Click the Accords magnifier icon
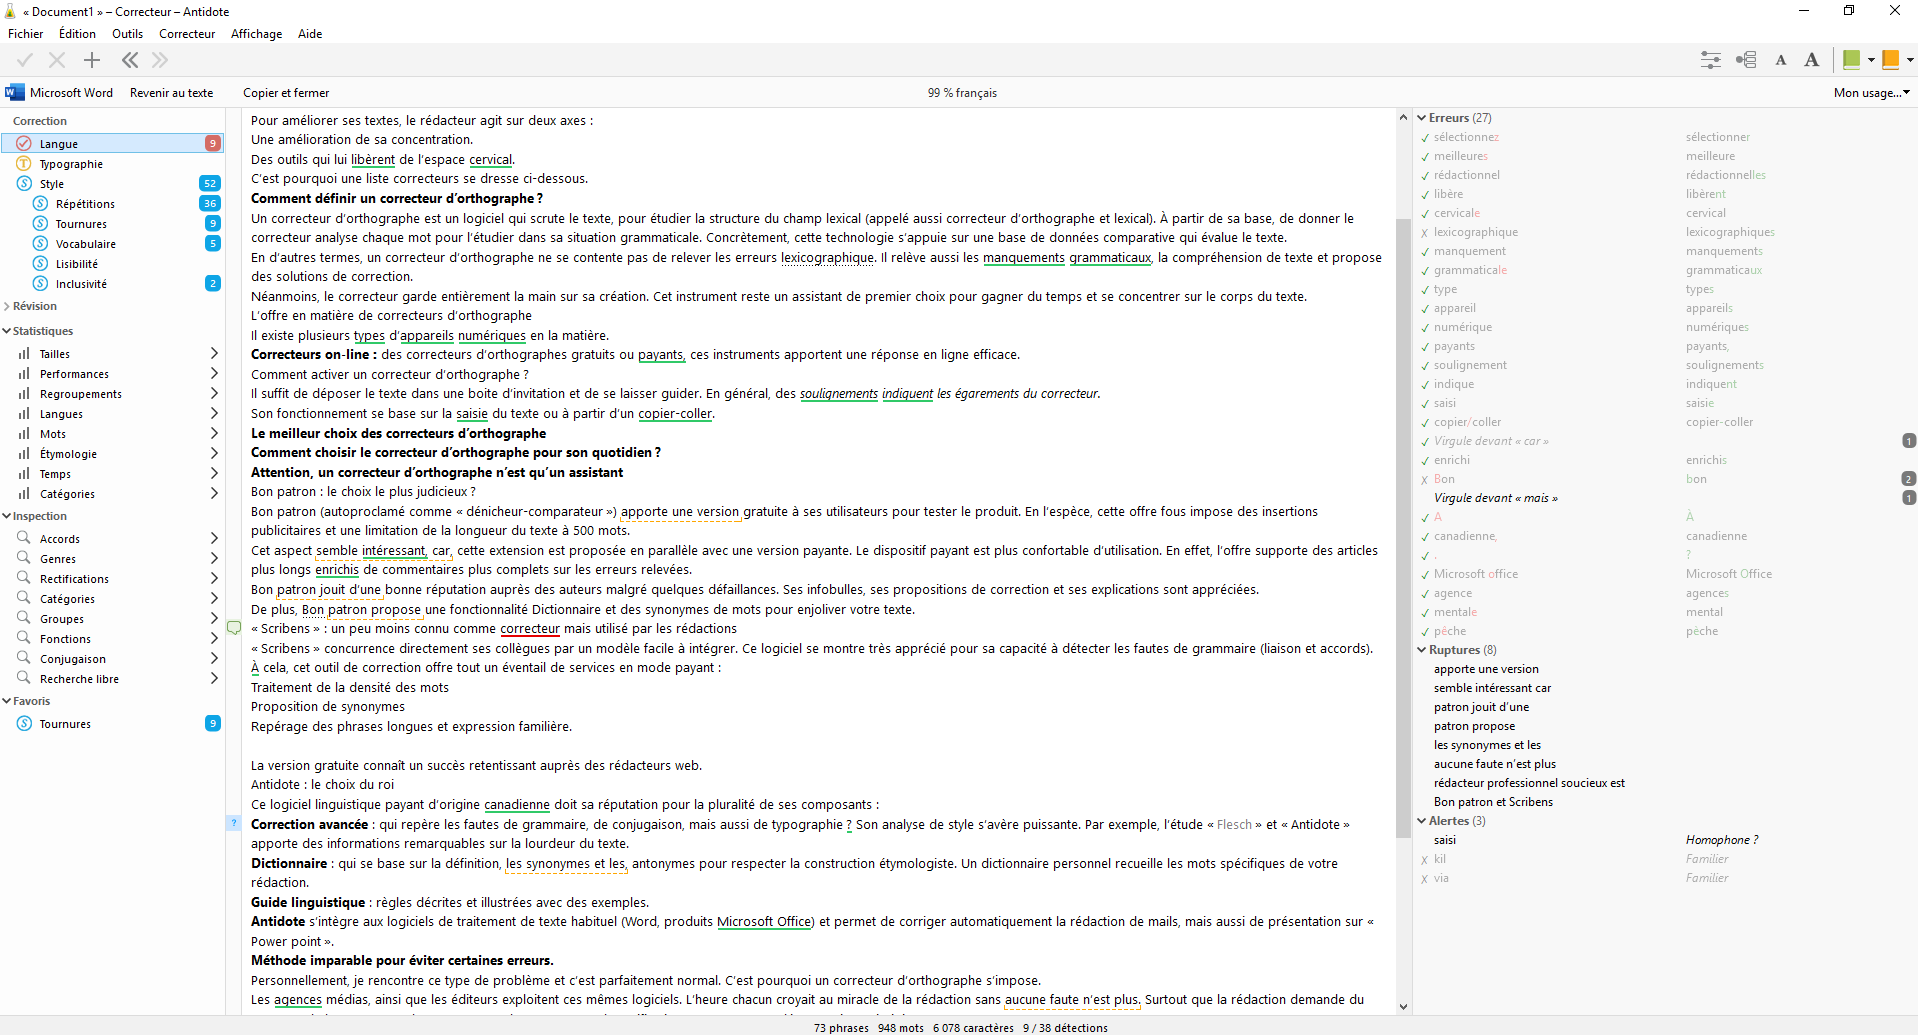The image size is (1918, 1035). 24,538
